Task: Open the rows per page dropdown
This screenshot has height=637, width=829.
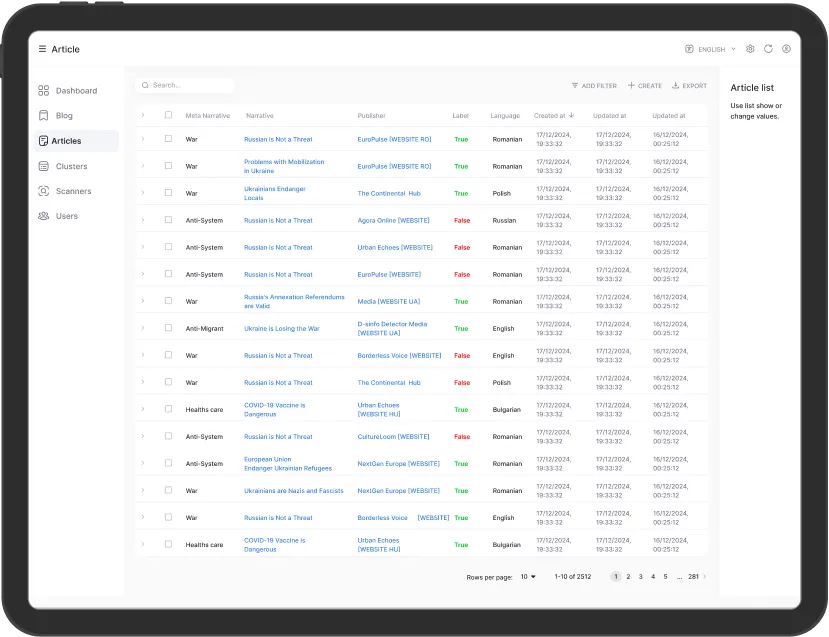Action: [528, 577]
